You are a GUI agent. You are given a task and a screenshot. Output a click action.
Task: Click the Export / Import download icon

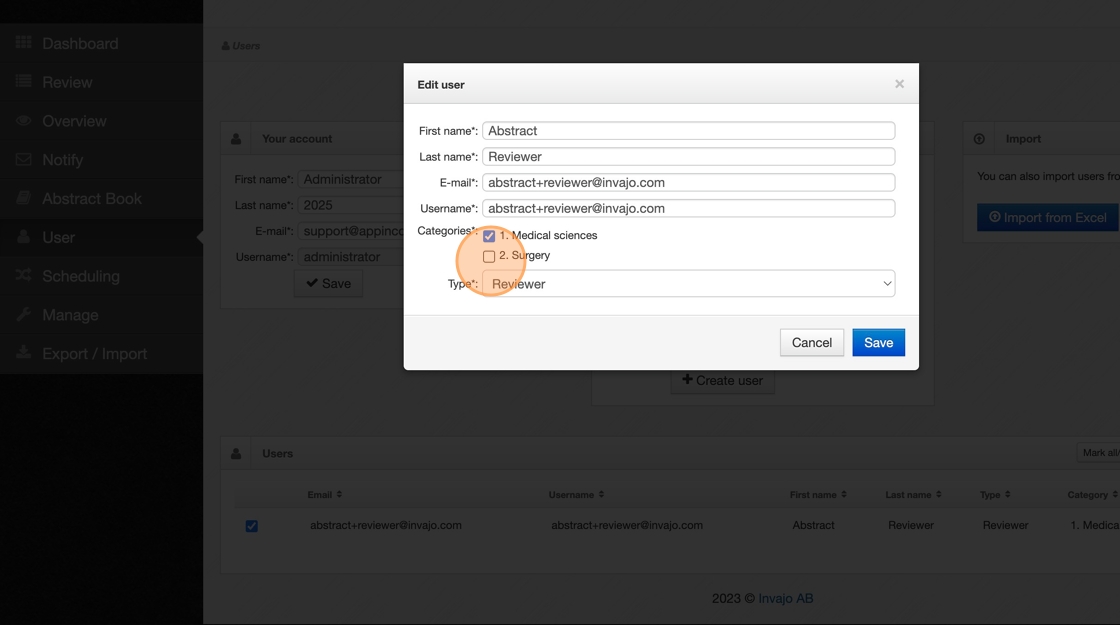24,351
